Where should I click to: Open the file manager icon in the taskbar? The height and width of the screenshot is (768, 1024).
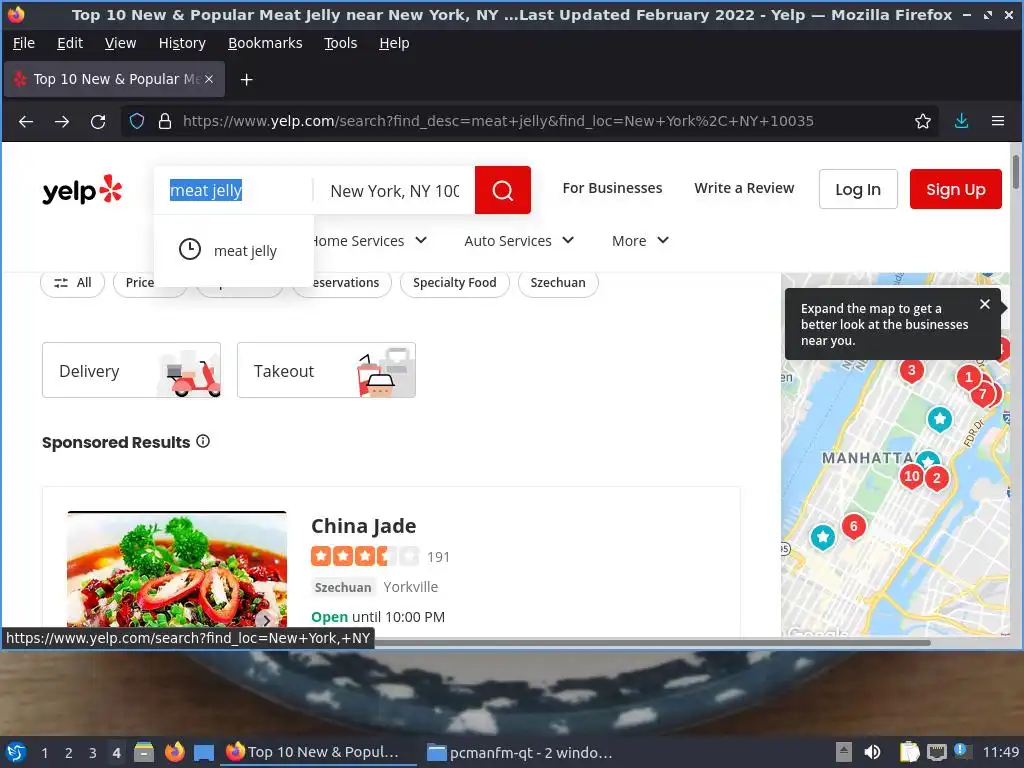click(144, 752)
